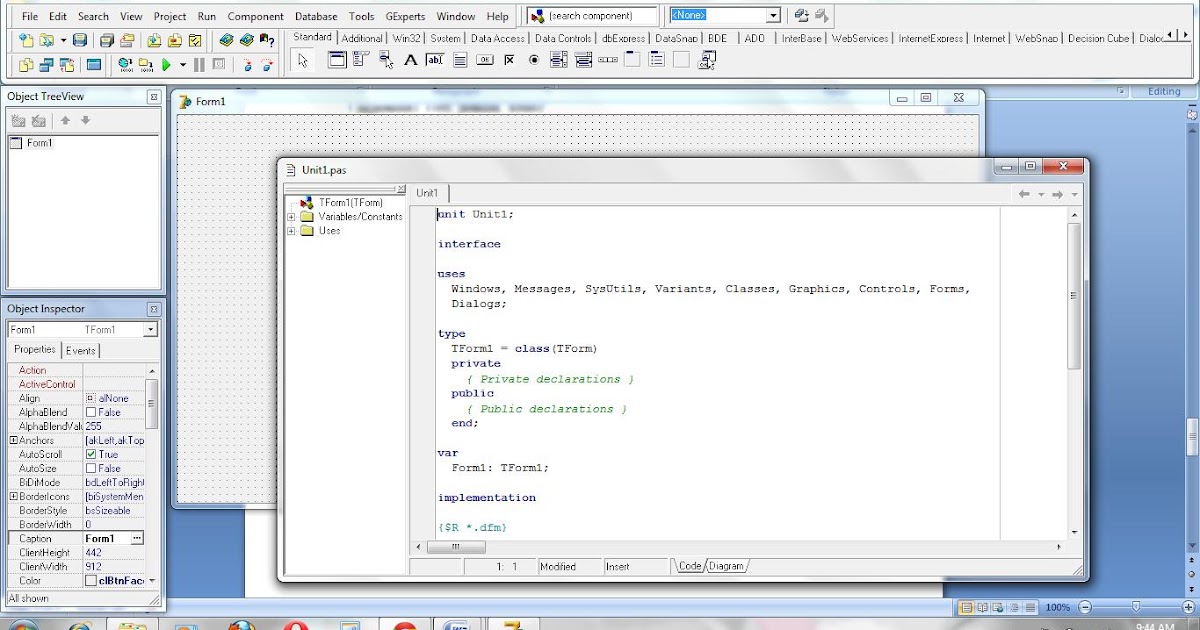
Task: Open the Help contents icon with question mark
Action: click(267, 40)
